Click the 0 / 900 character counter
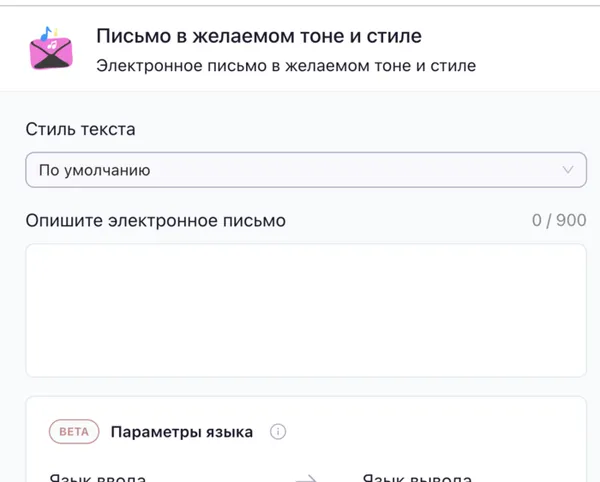Image resolution: width=600 pixels, height=482 pixels. [x=559, y=220]
